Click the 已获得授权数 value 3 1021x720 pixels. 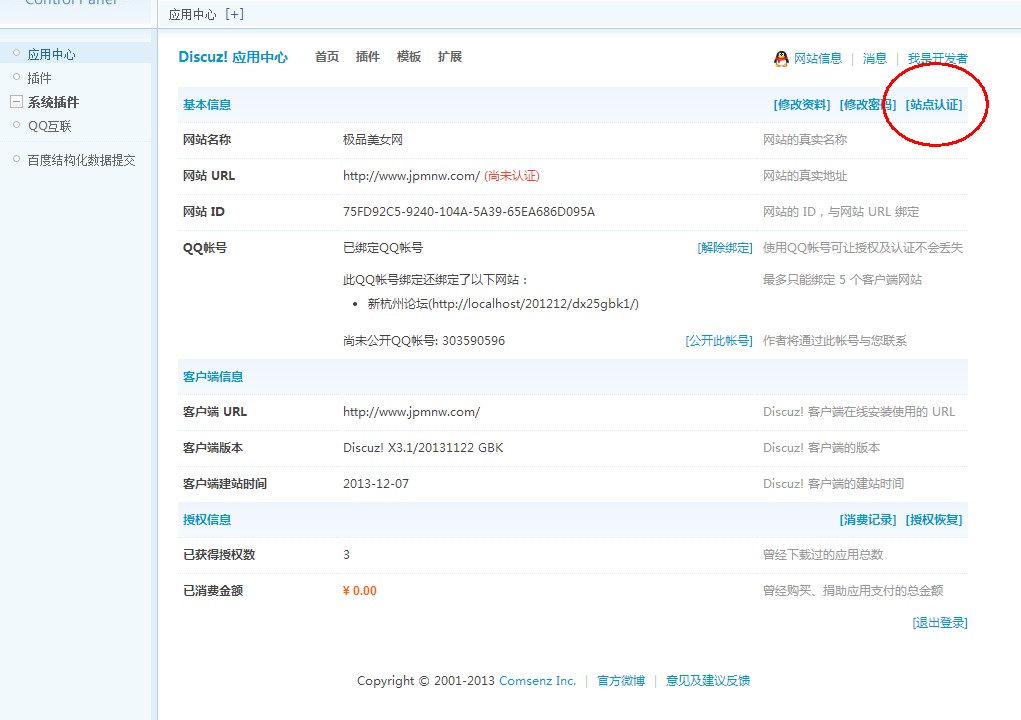[x=346, y=555]
